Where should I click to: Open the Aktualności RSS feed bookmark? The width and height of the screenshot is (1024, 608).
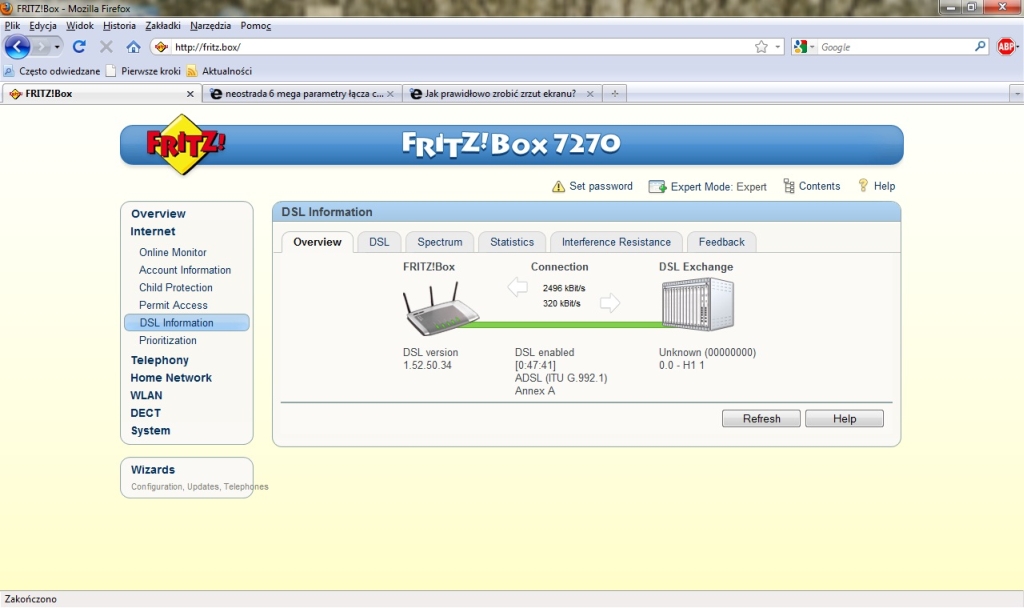coord(219,71)
